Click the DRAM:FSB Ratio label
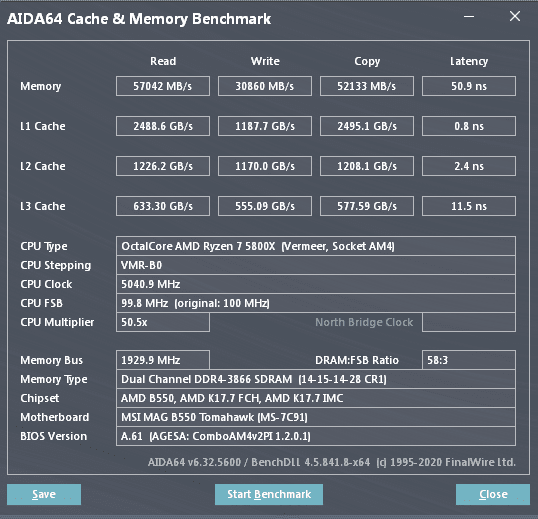Screen dimensions: 538x519 tap(357, 360)
